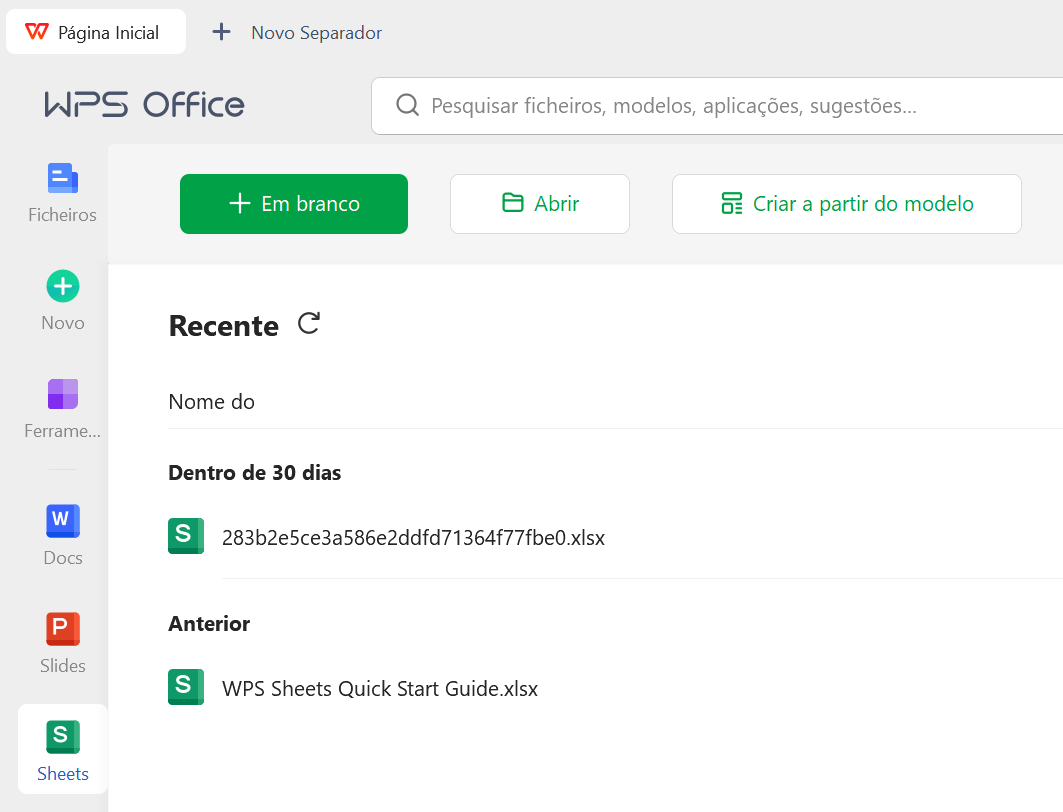
Task: Open the green Sheets icon beside the Quick Start Guide
Action: pos(186,687)
